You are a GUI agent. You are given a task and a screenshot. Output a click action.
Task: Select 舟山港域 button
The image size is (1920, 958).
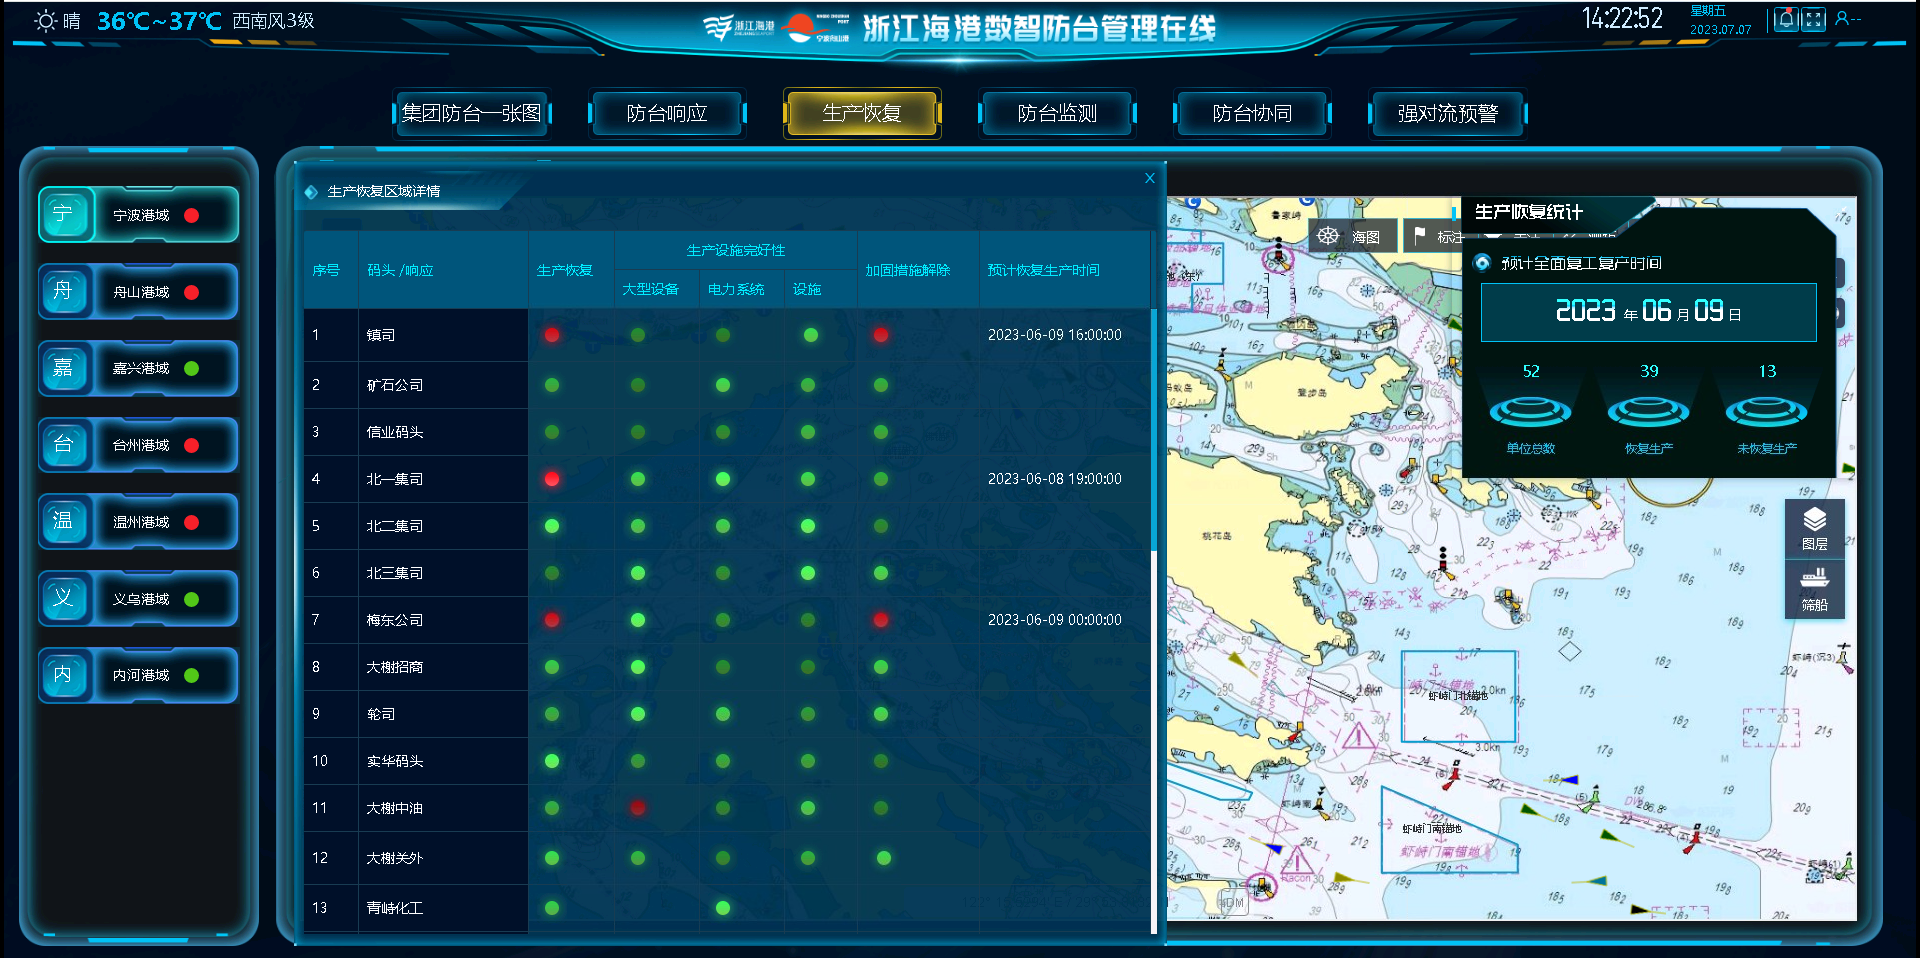[x=139, y=291]
